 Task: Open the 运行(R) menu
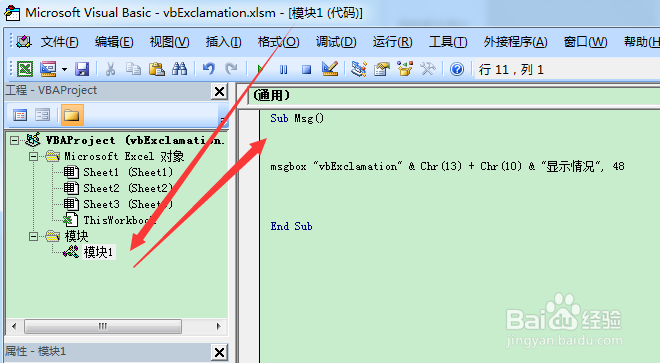tap(392, 42)
